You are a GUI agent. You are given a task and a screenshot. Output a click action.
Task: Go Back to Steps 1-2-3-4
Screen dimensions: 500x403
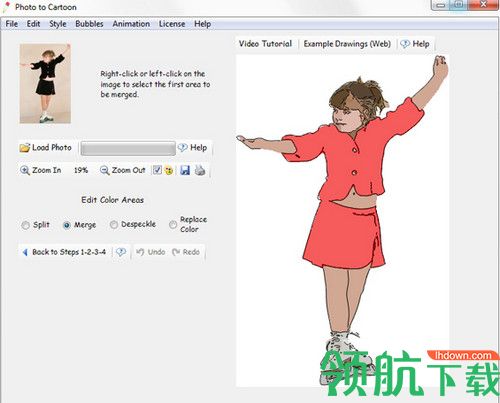click(64, 252)
